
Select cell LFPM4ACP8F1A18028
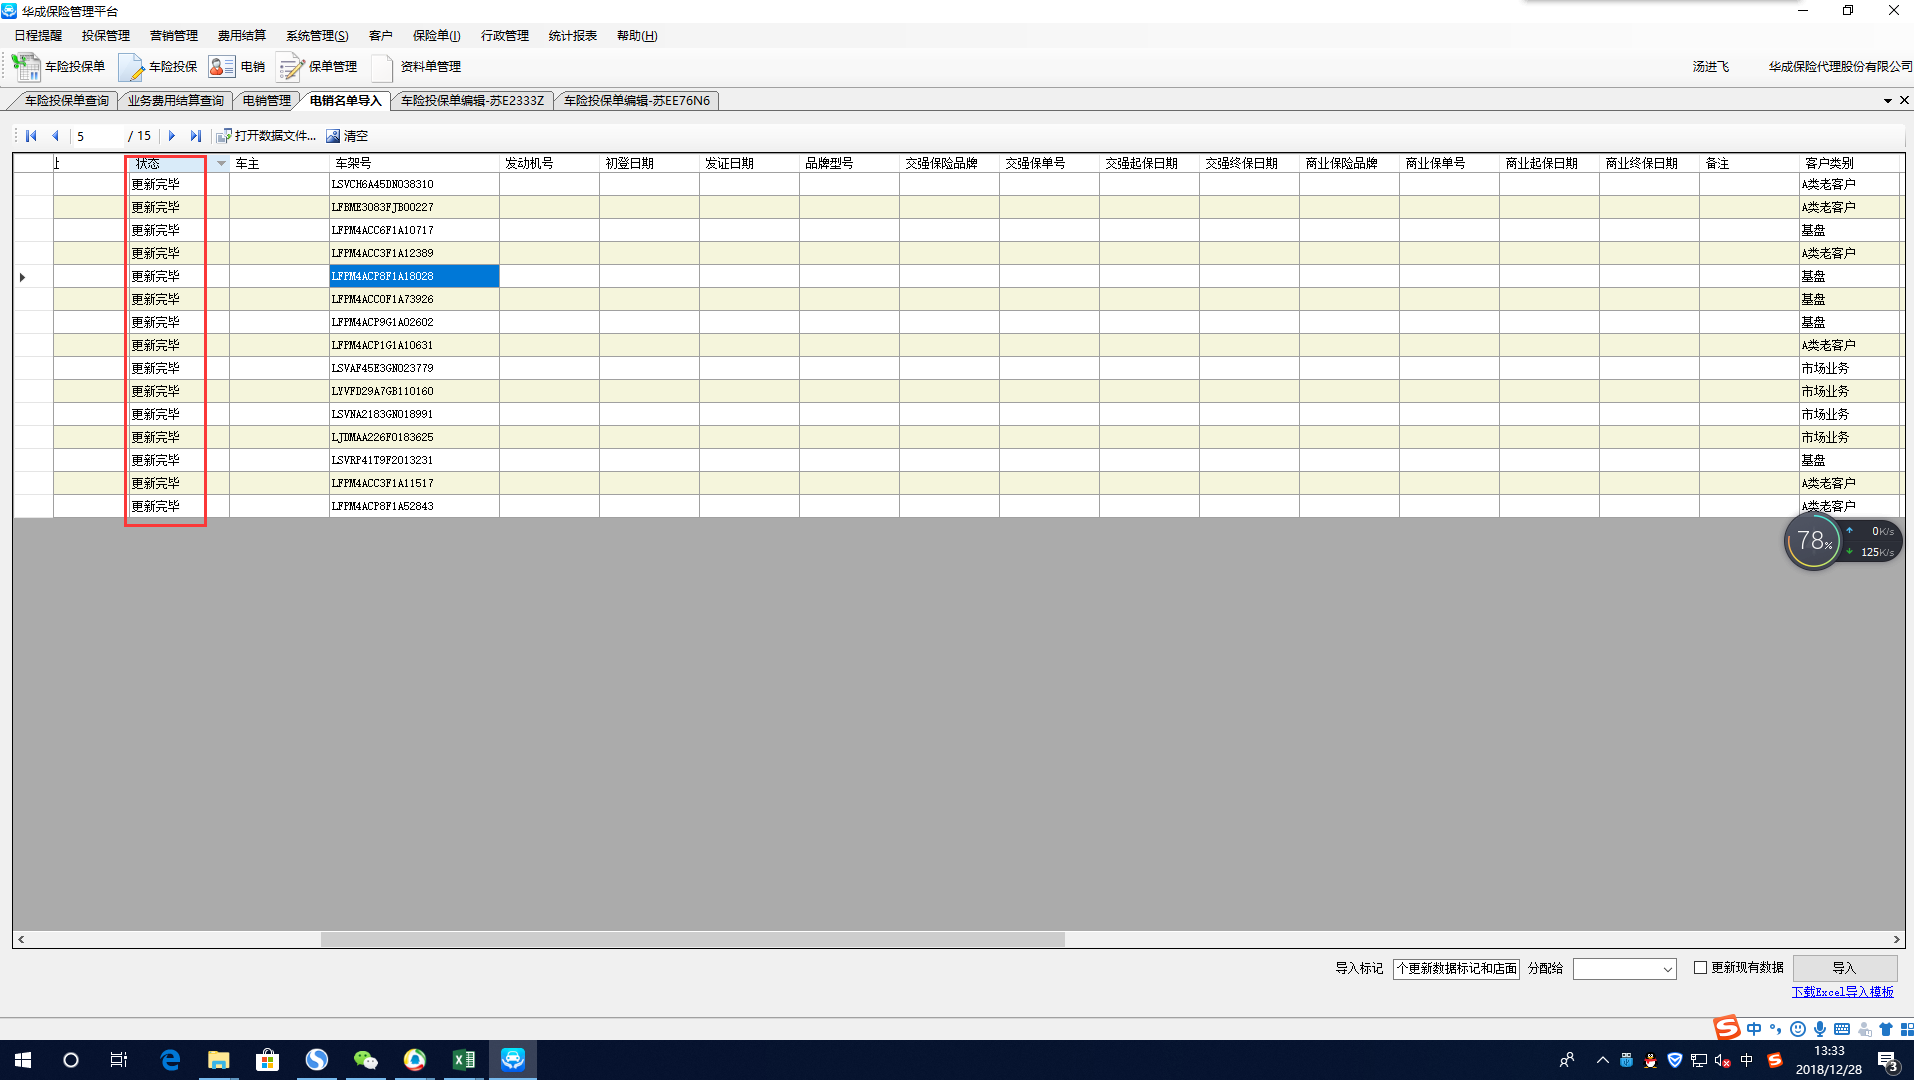point(414,276)
